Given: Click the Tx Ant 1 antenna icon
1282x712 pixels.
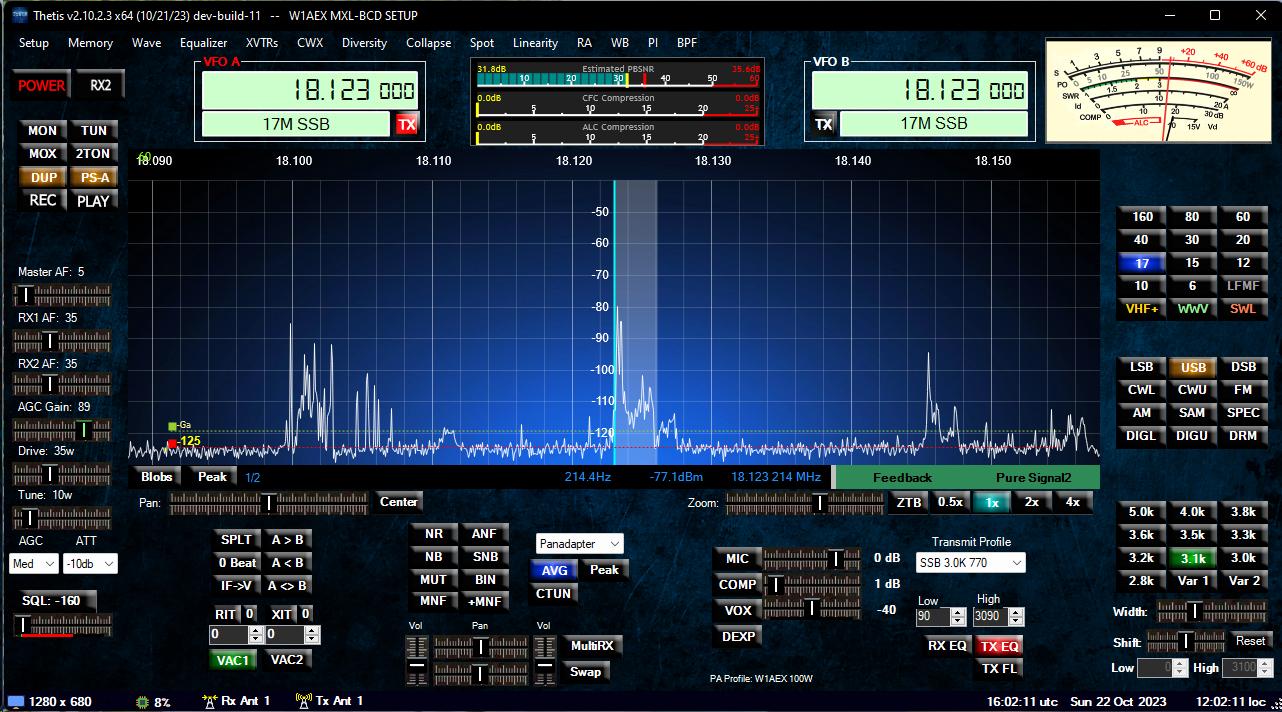Looking at the screenshot, I should coord(305,701).
